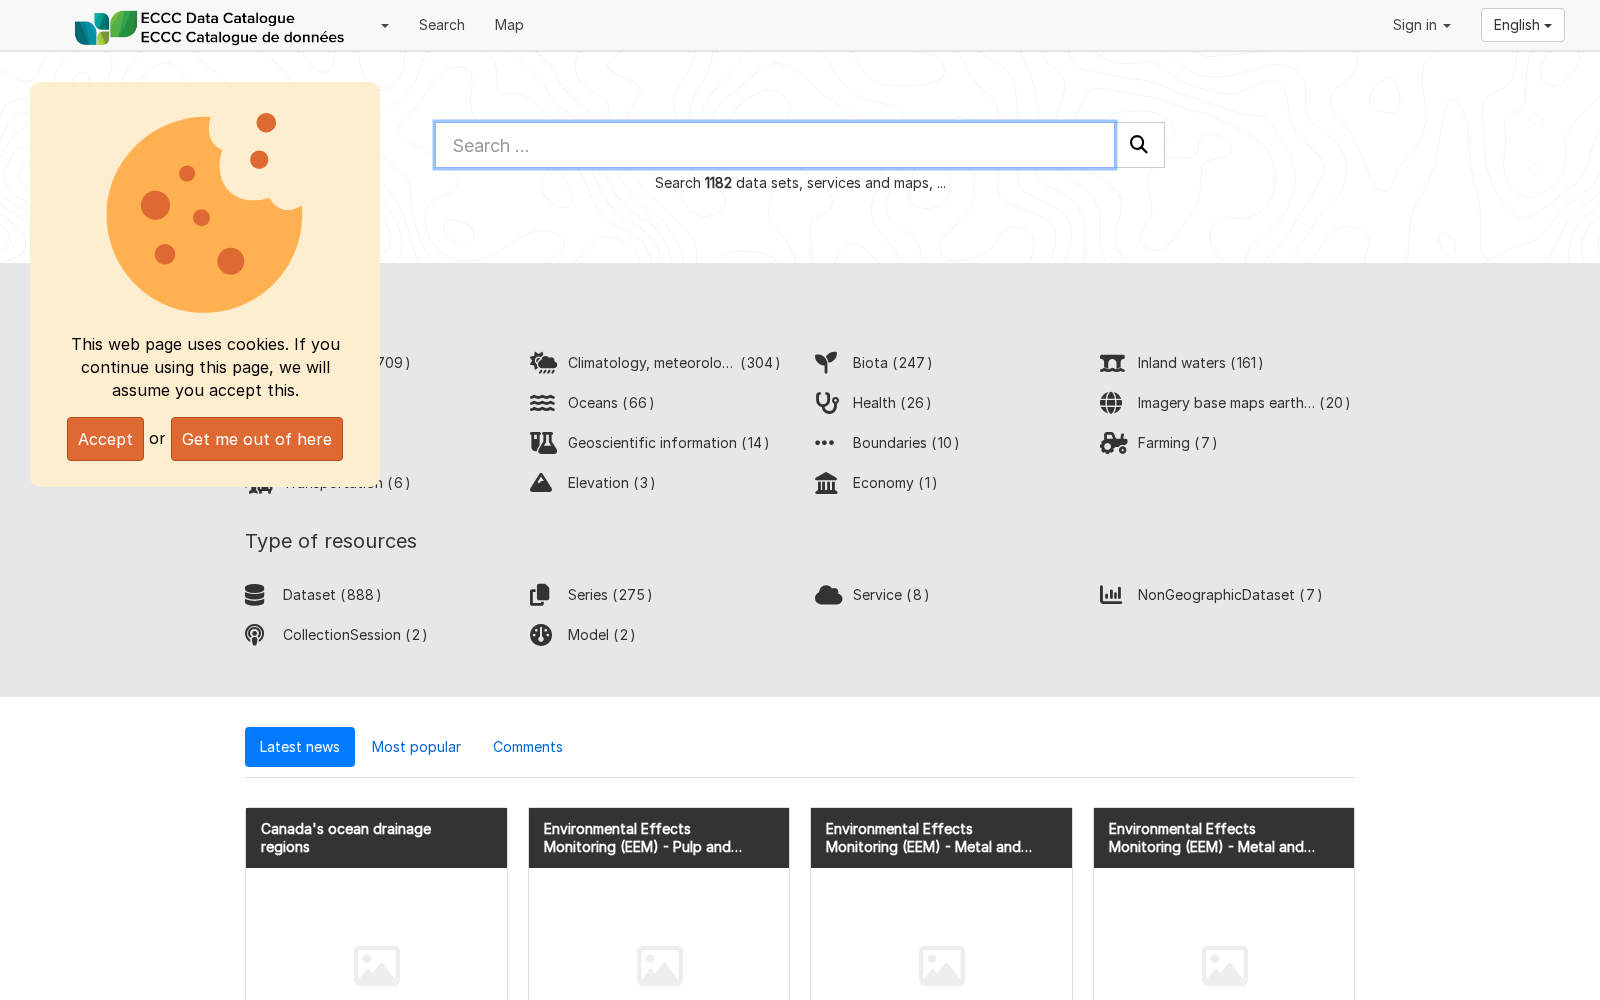Filter by NonGeographicDataset (7) resource type
This screenshot has height=1000, width=1600.
click(1230, 595)
